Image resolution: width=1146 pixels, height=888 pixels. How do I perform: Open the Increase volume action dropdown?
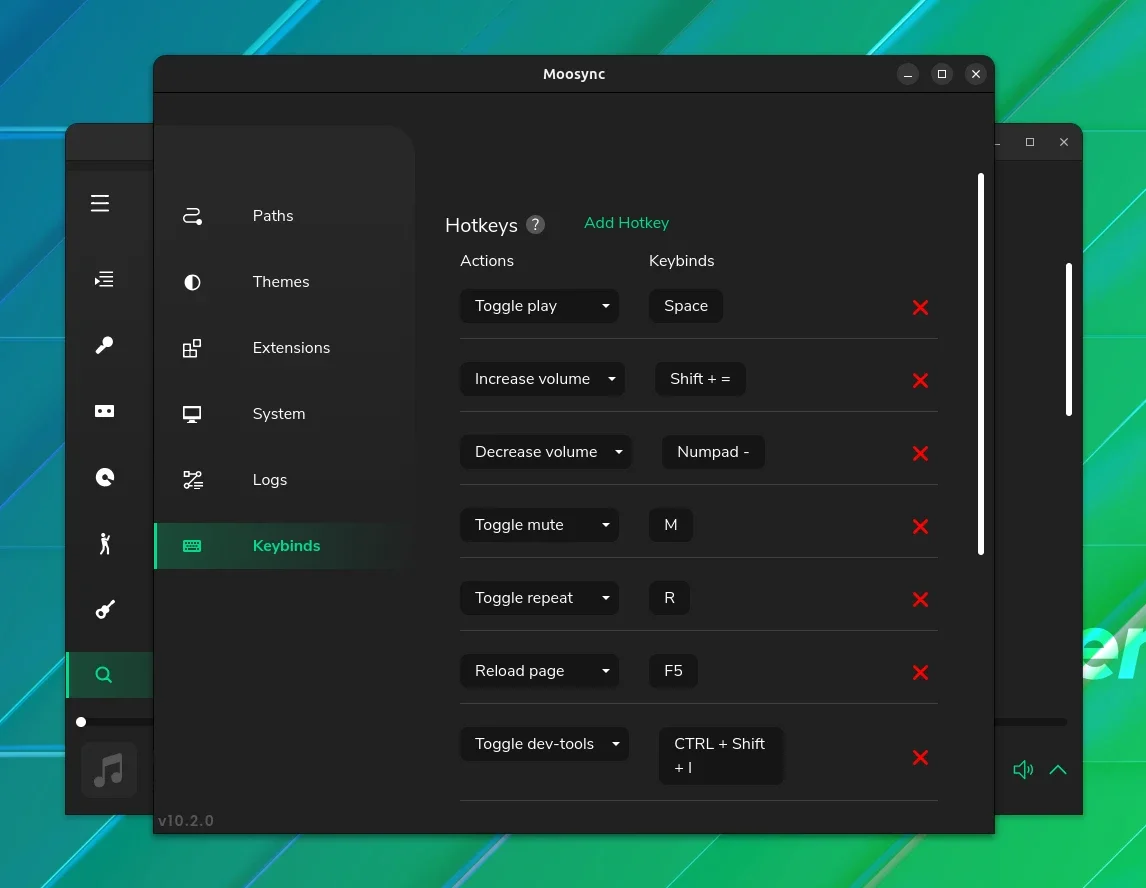click(542, 379)
